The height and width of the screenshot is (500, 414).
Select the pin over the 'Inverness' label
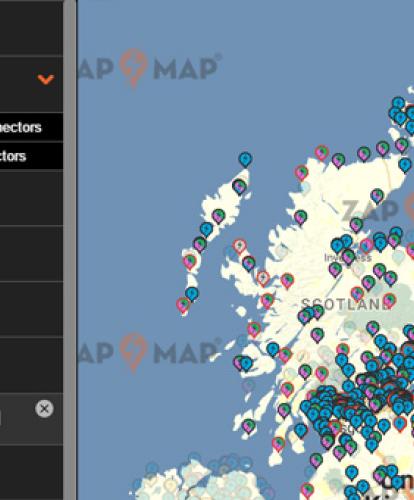click(x=348, y=257)
